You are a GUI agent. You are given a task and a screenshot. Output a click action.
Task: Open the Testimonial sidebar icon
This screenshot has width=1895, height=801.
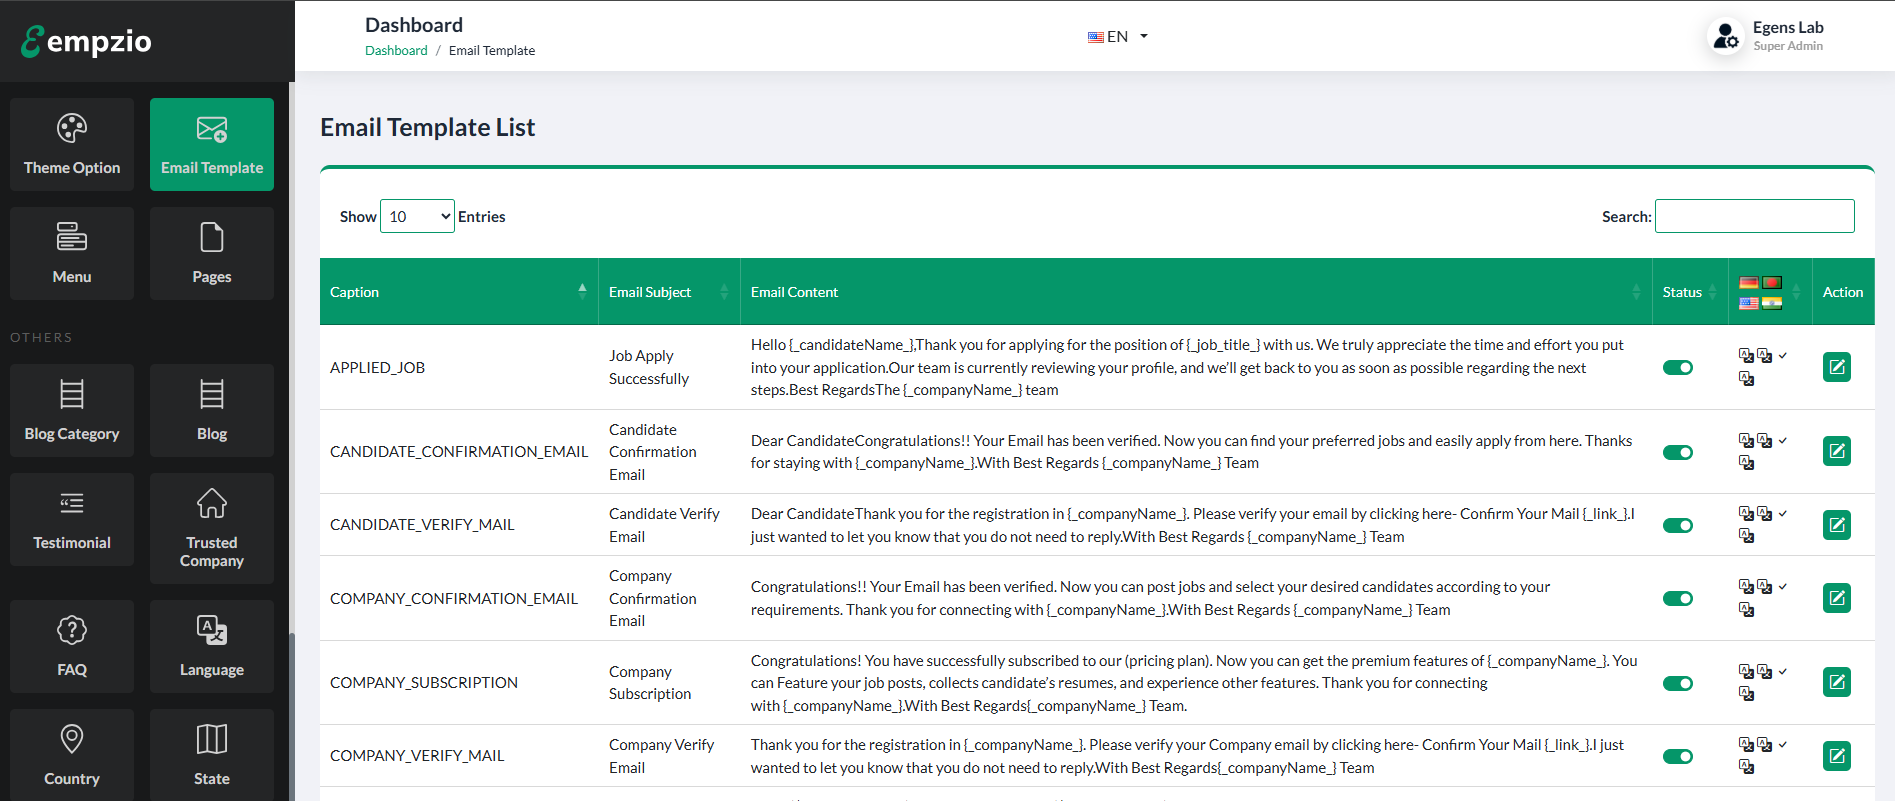pos(72,519)
